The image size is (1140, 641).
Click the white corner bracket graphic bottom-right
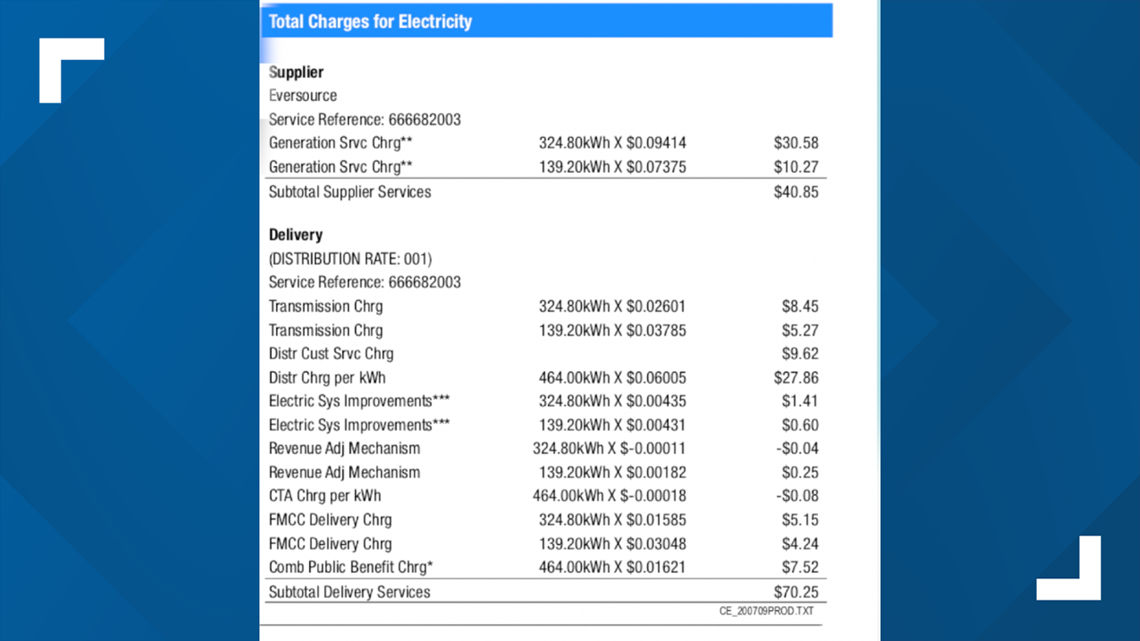pyautogui.click(x=1069, y=568)
